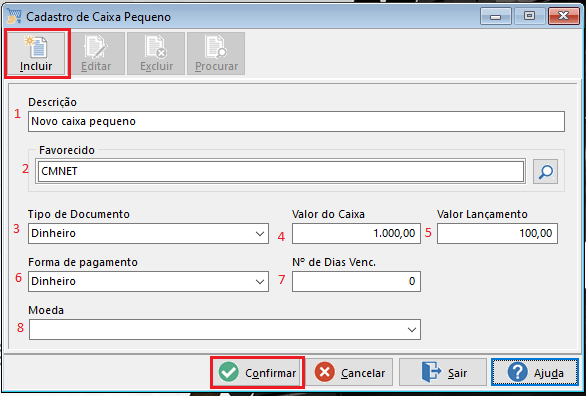Click the disabled Procurar toolbar button
Image resolution: width=586 pixels, height=396 pixels.
tap(216, 54)
